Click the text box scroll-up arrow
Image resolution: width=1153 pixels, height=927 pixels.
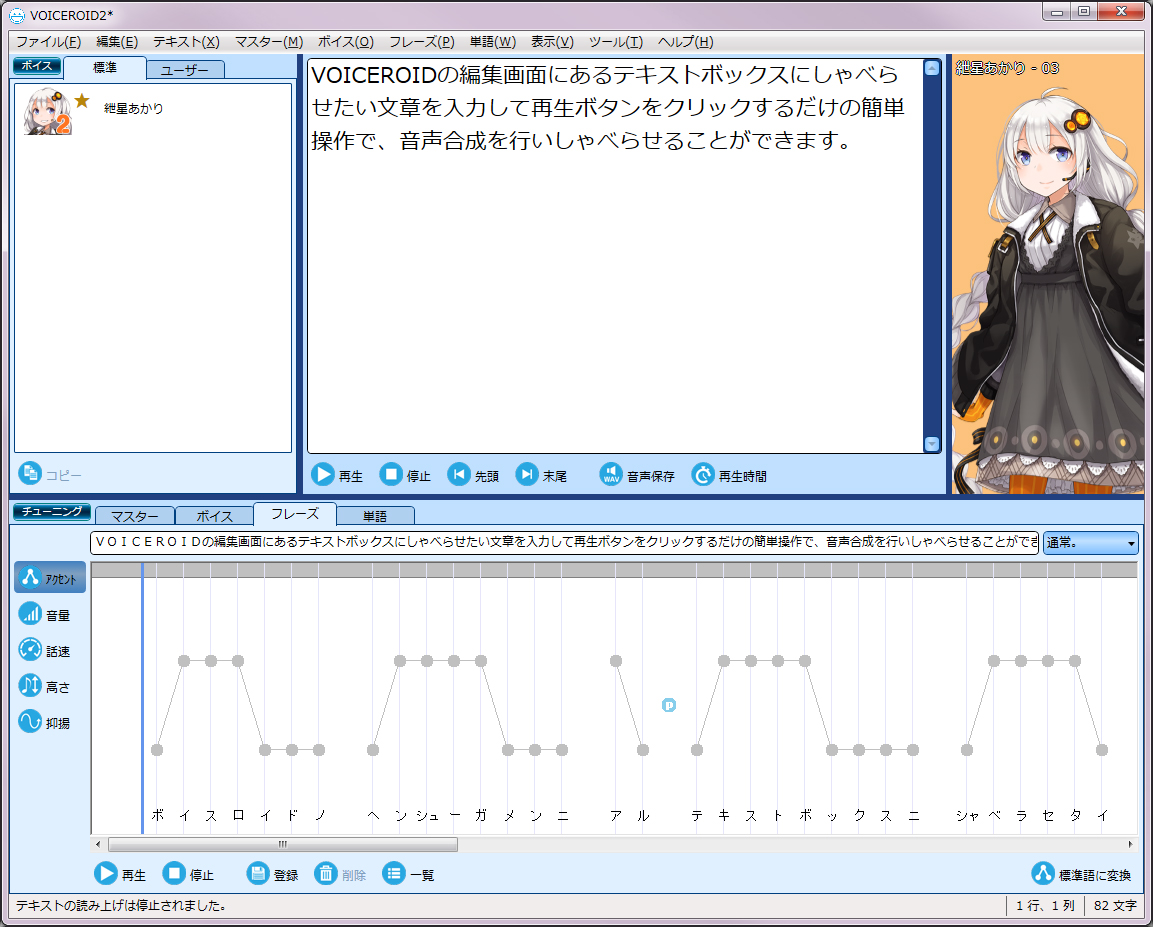932,68
